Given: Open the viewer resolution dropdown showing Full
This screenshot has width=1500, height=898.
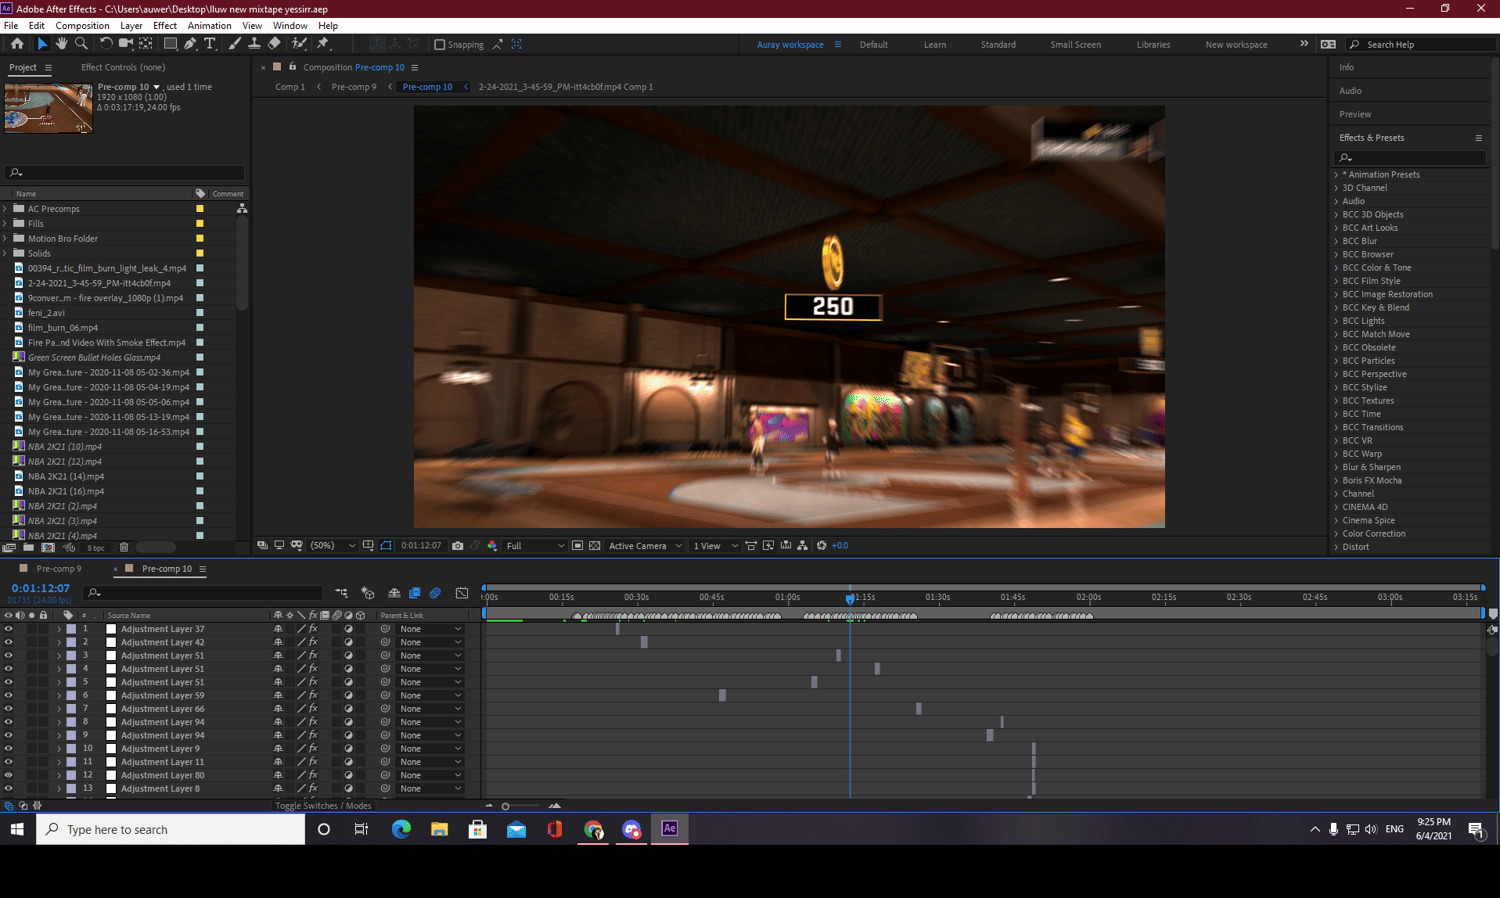Looking at the screenshot, I should [x=535, y=546].
